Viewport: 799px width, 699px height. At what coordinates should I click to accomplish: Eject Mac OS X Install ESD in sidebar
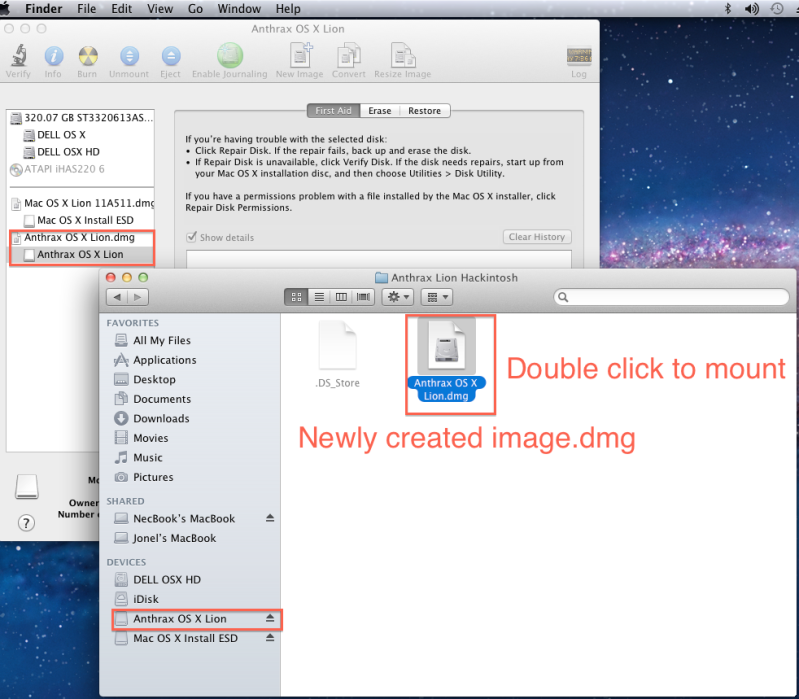tap(270, 638)
